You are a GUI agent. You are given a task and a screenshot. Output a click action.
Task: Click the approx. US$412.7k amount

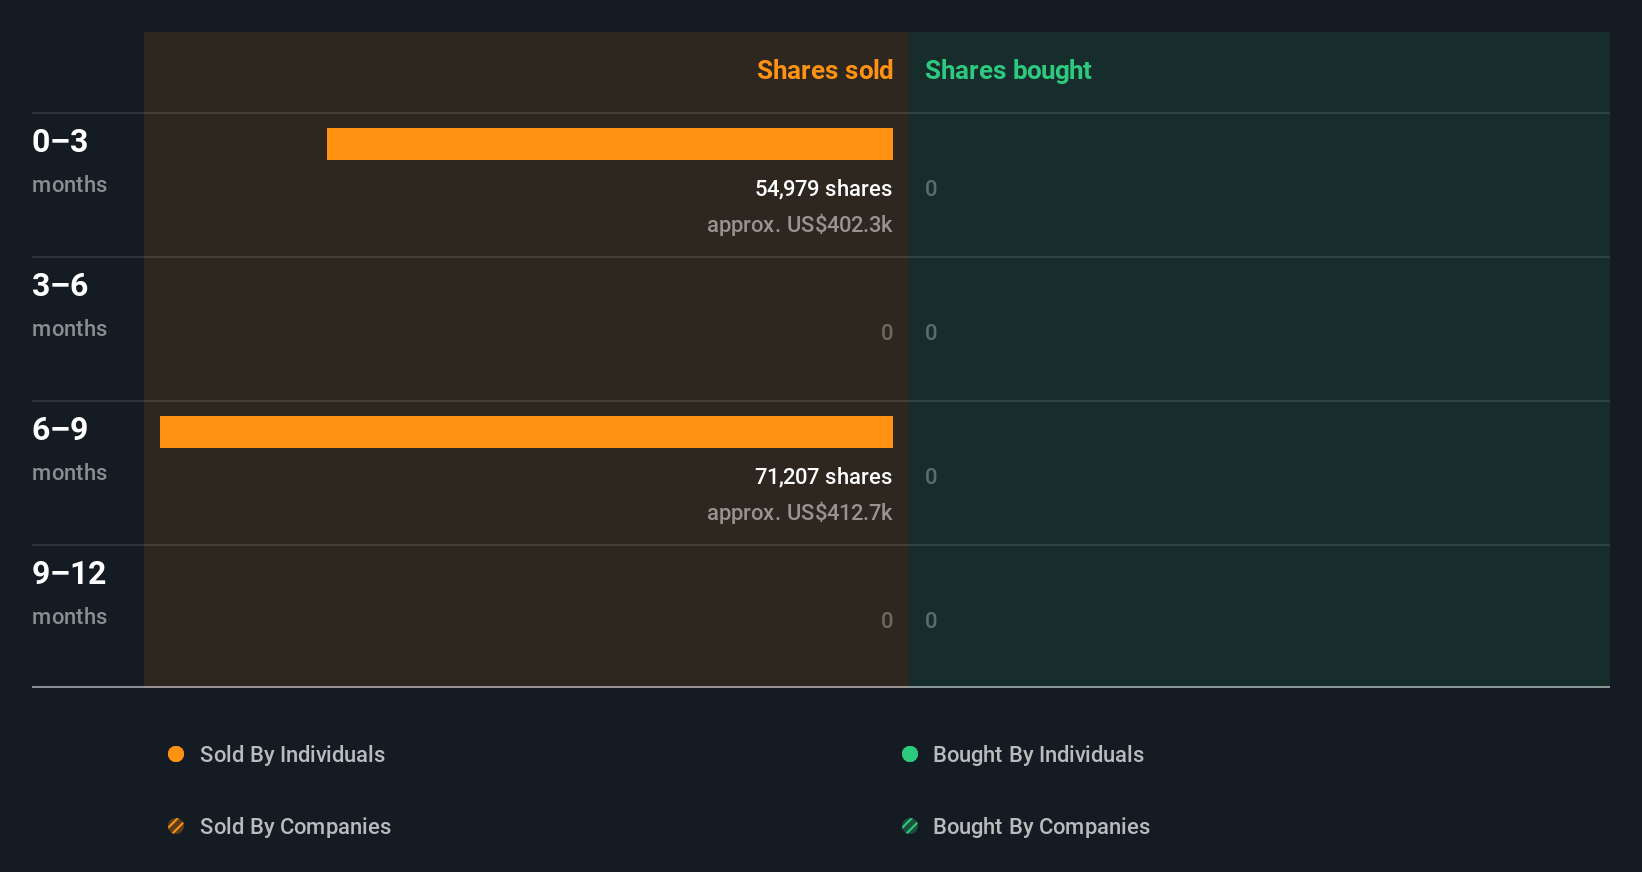tap(799, 512)
